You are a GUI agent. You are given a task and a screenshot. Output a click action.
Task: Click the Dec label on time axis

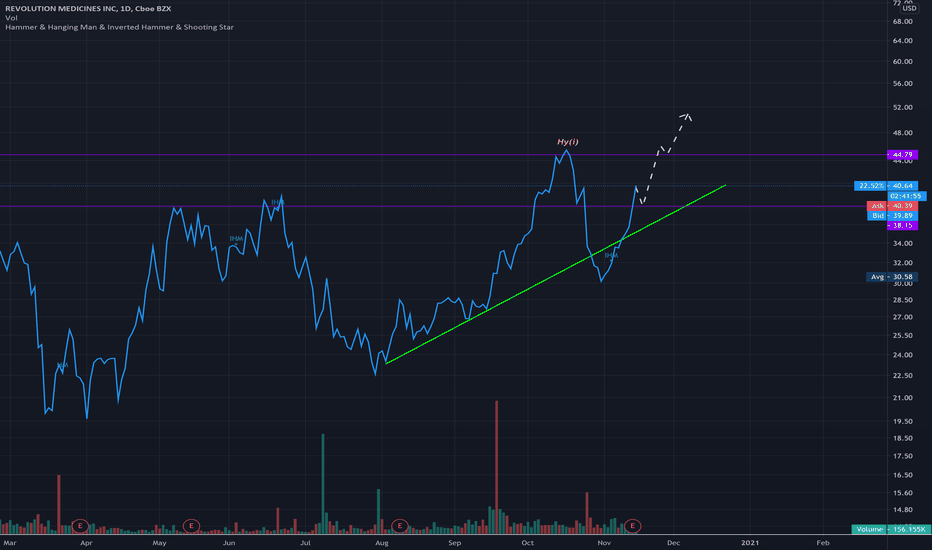click(x=673, y=543)
